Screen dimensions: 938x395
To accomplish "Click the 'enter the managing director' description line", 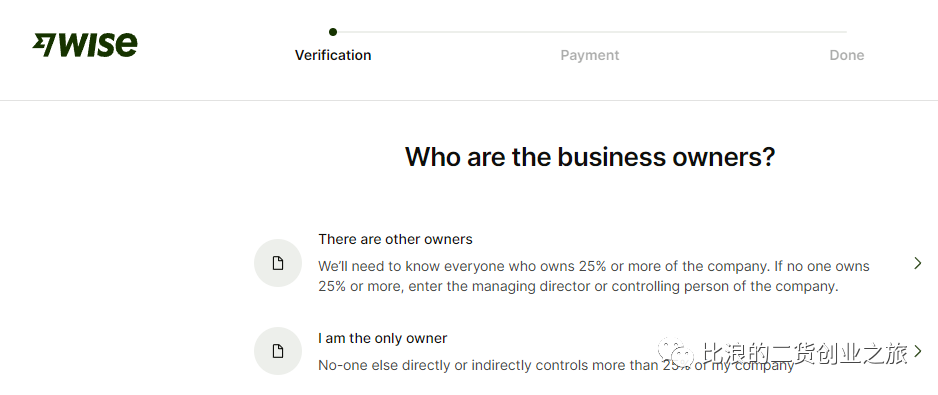I will pos(578,286).
